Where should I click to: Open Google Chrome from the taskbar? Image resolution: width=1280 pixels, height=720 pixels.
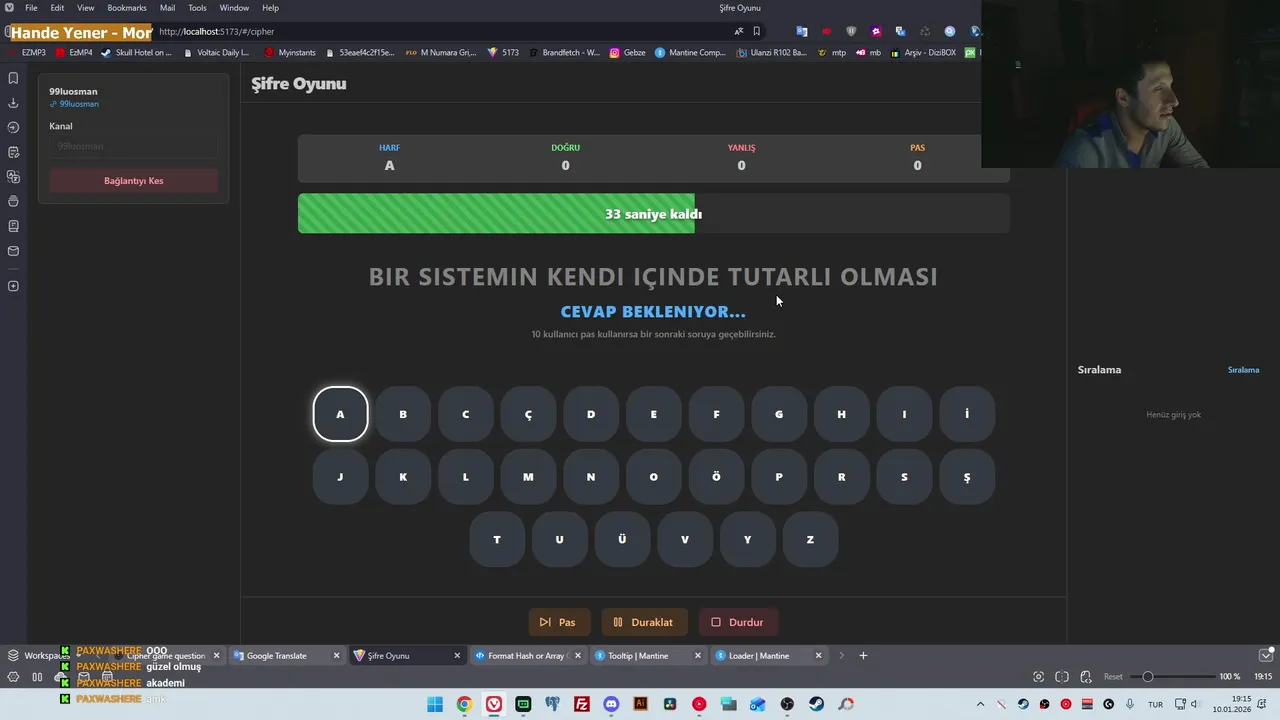[464, 704]
